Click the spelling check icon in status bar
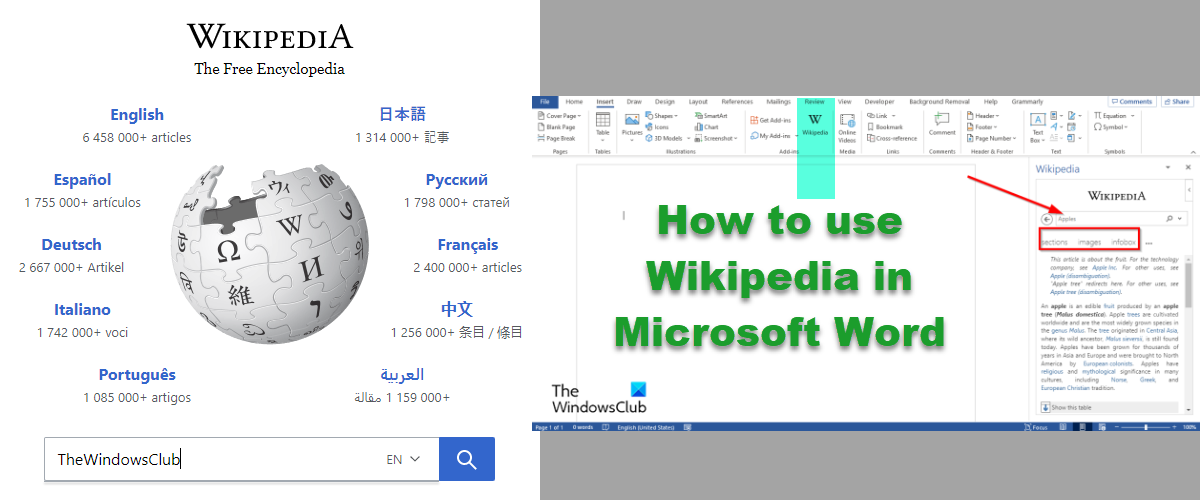The height and width of the screenshot is (500, 1200). [x=605, y=427]
